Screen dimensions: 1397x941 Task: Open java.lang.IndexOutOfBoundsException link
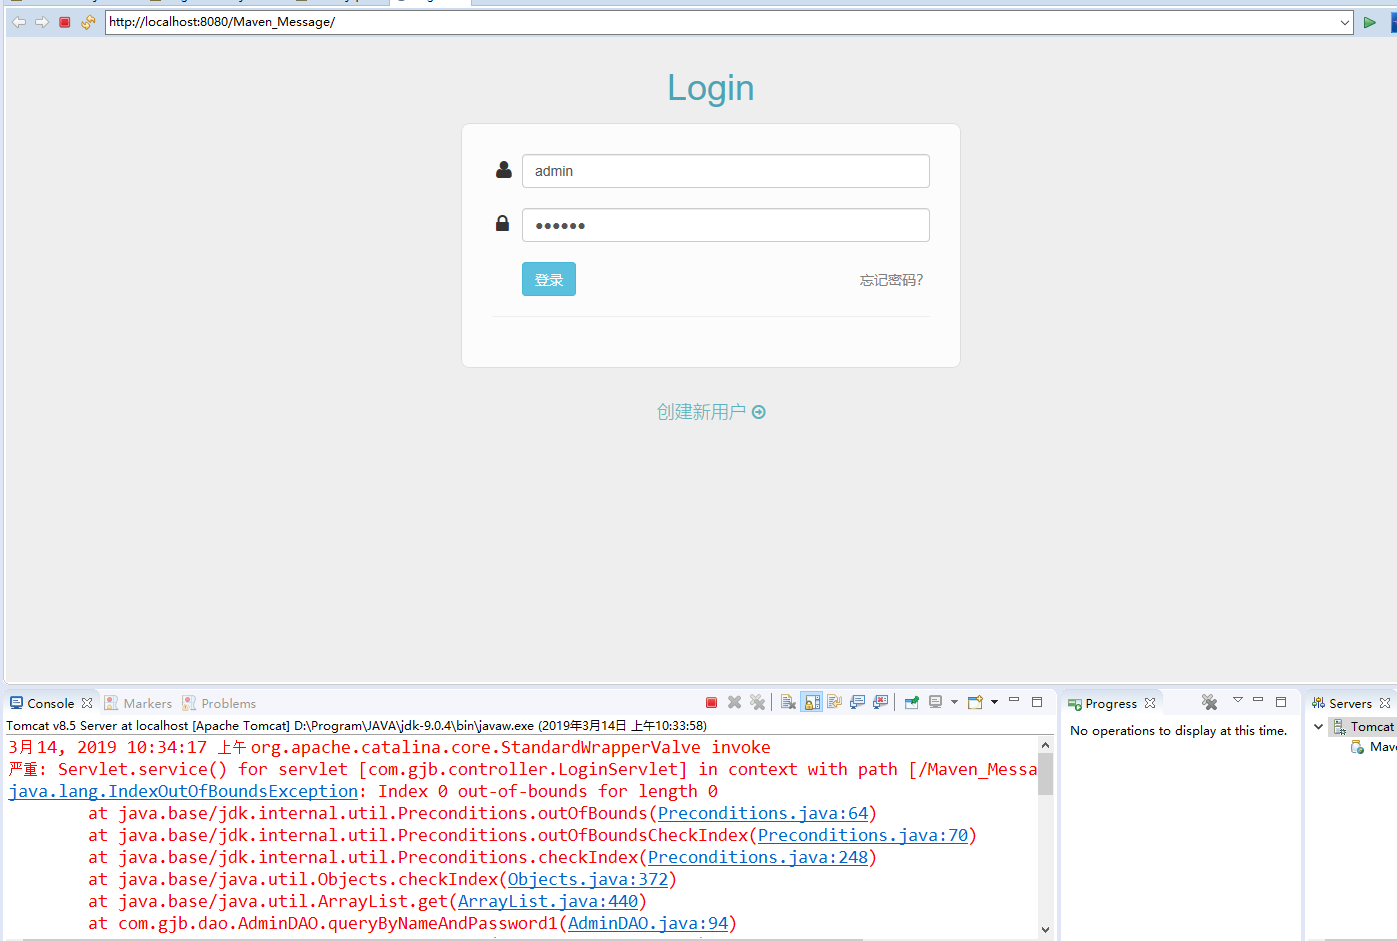(183, 791)
